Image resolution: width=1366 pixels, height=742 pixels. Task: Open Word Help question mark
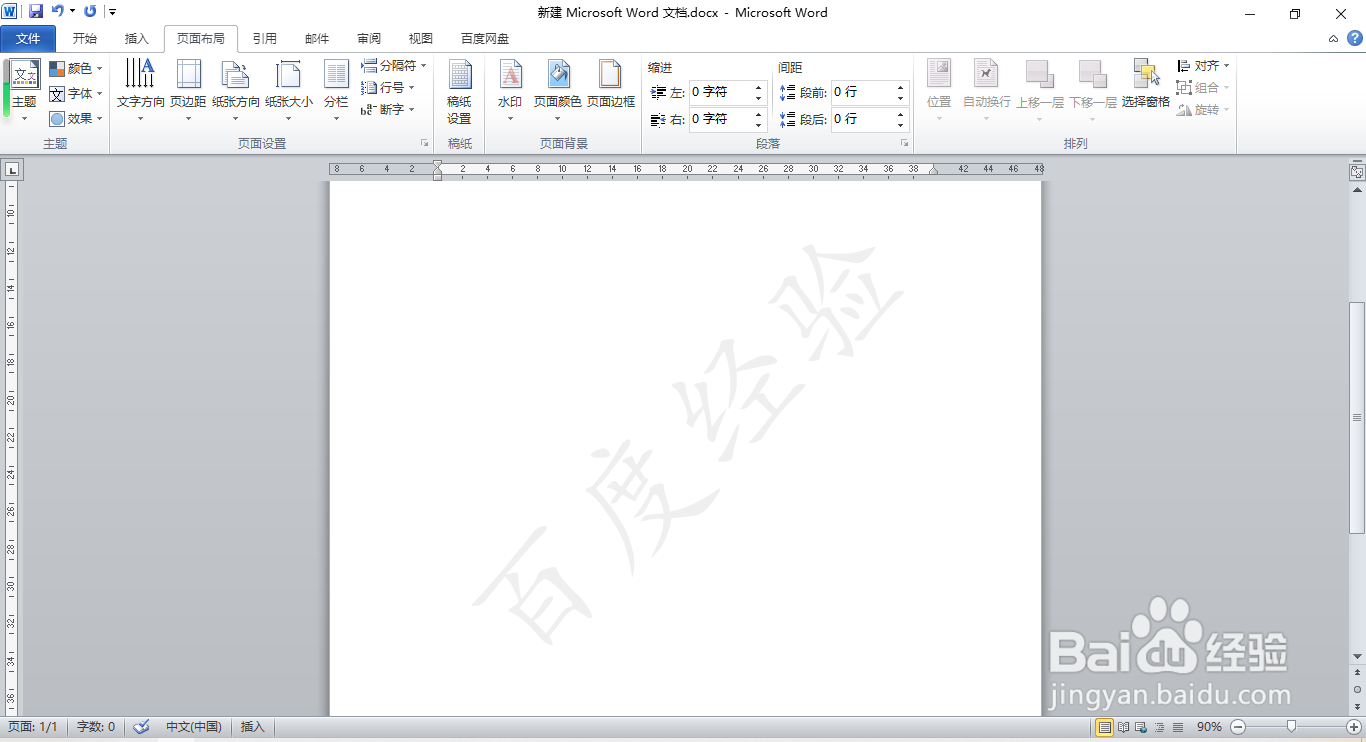[1355, 39]
